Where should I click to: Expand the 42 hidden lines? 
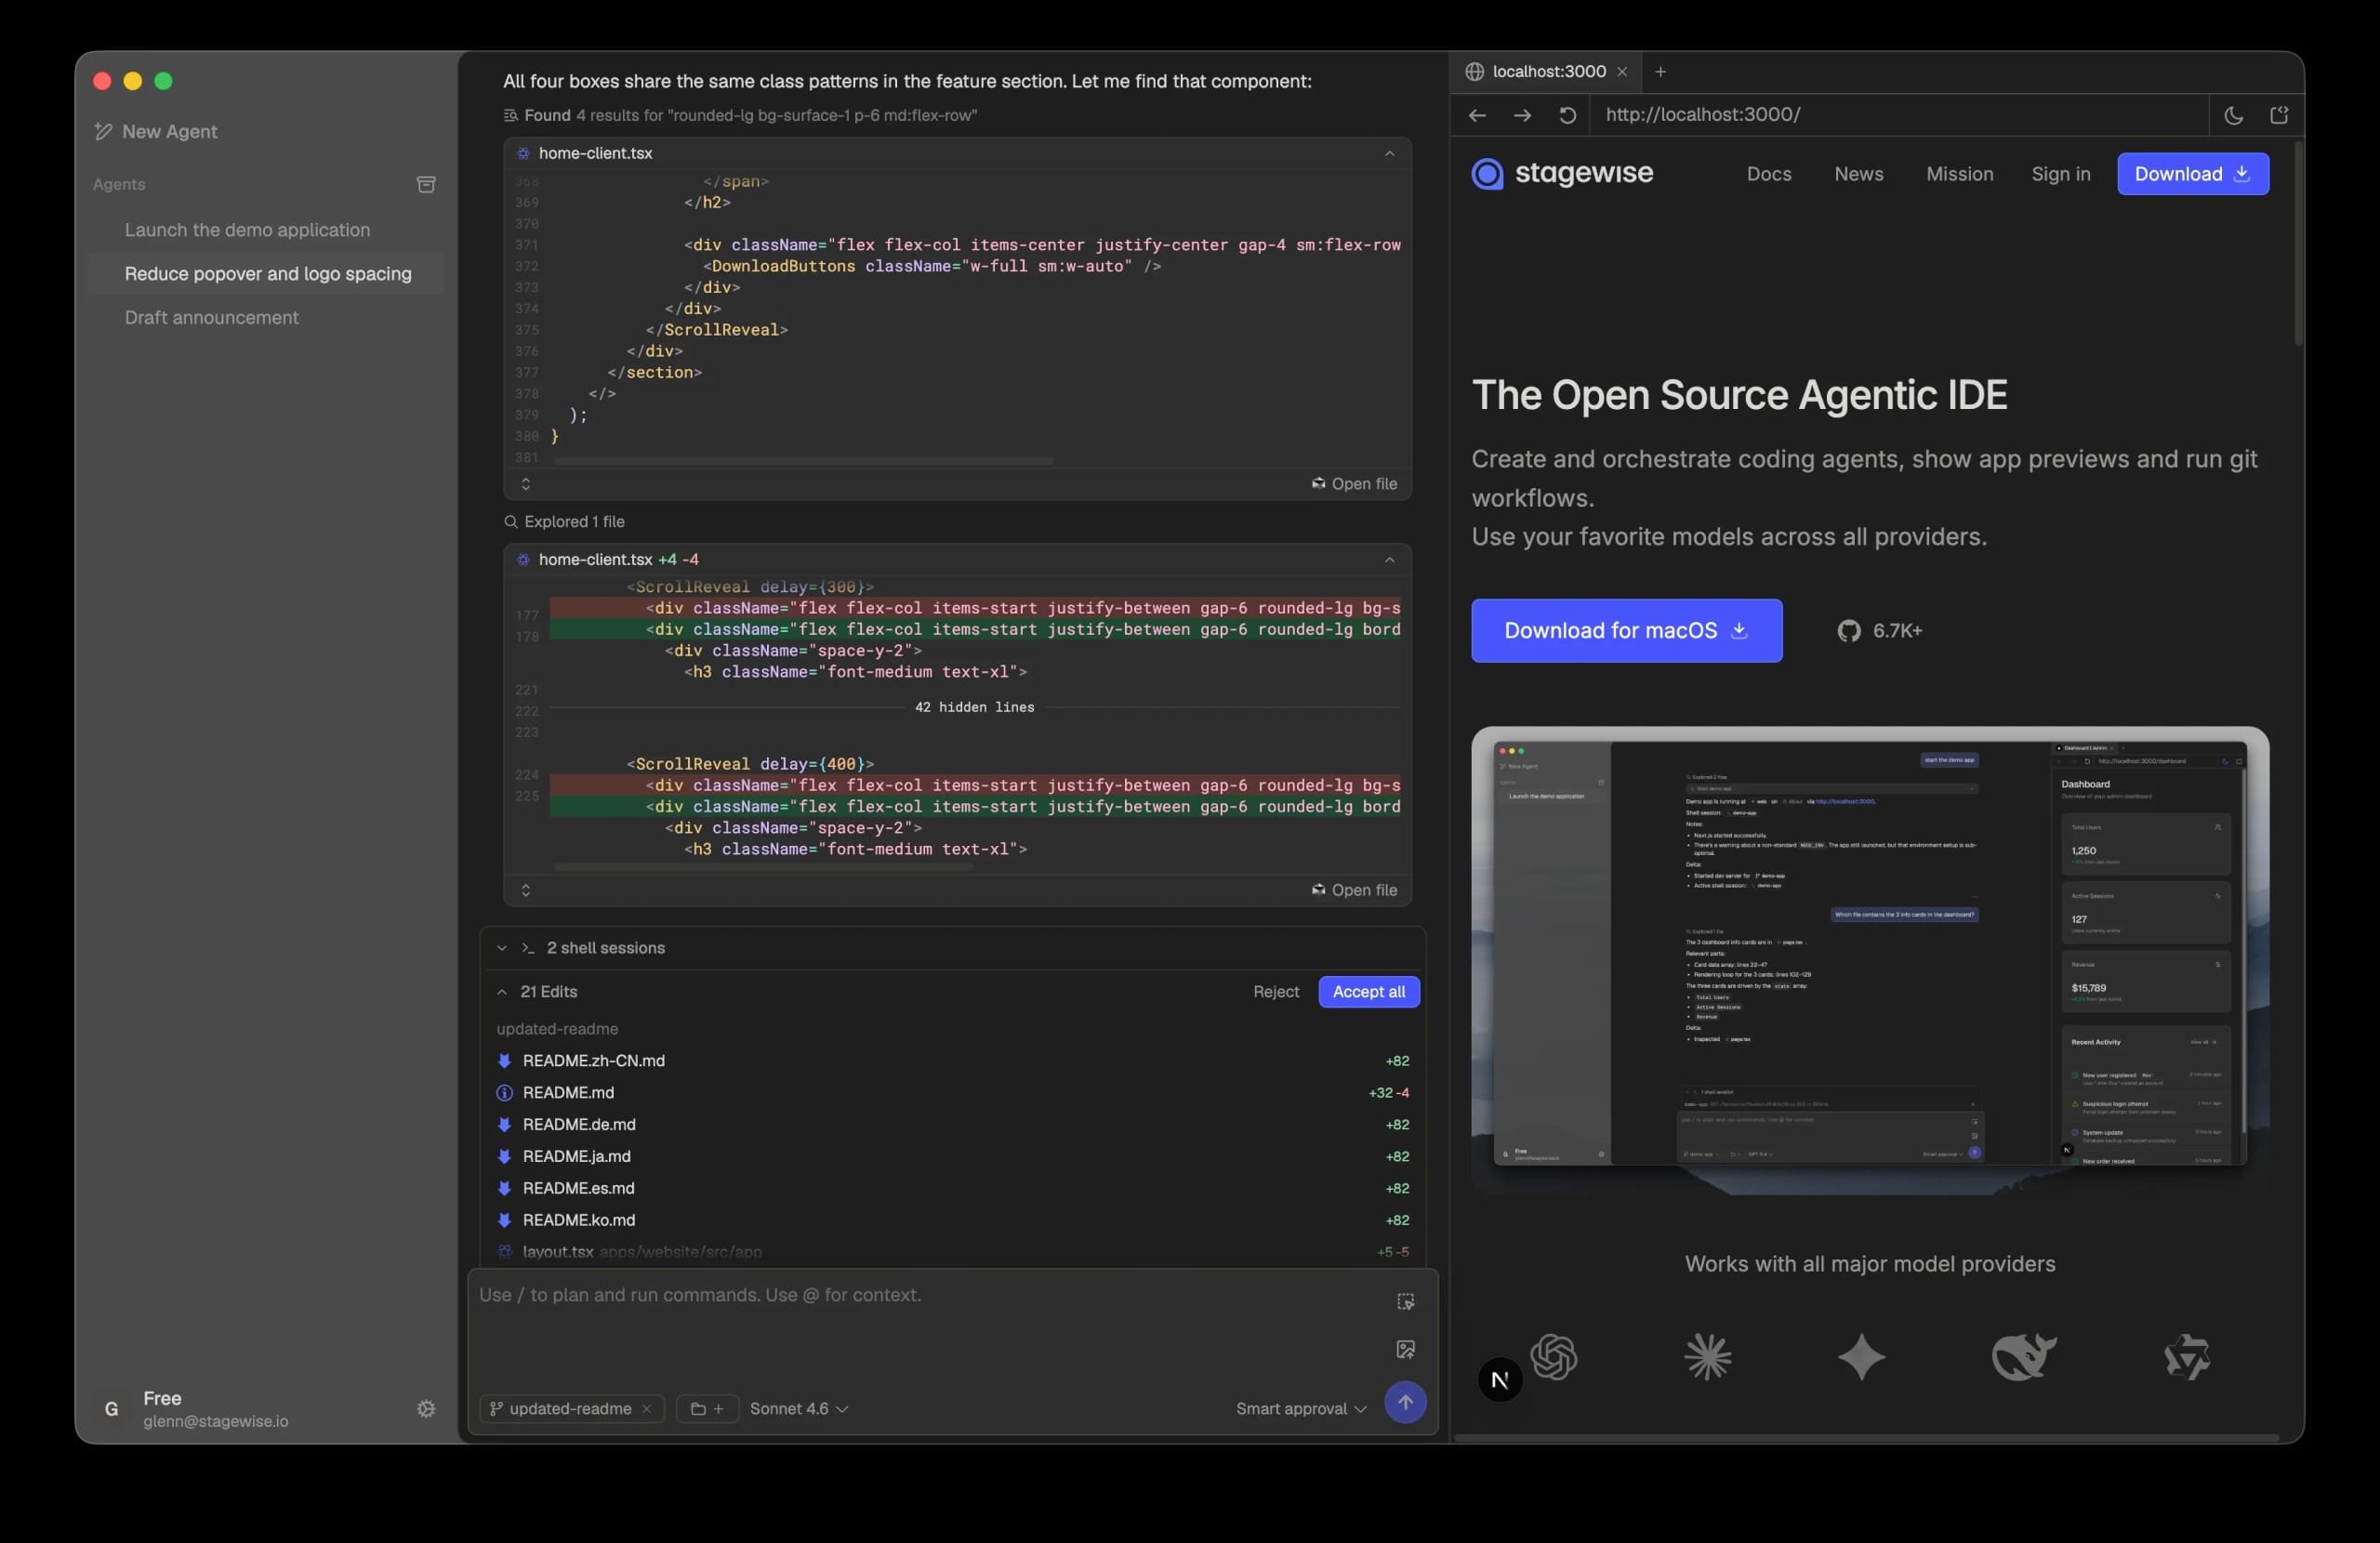click(974, 707)
